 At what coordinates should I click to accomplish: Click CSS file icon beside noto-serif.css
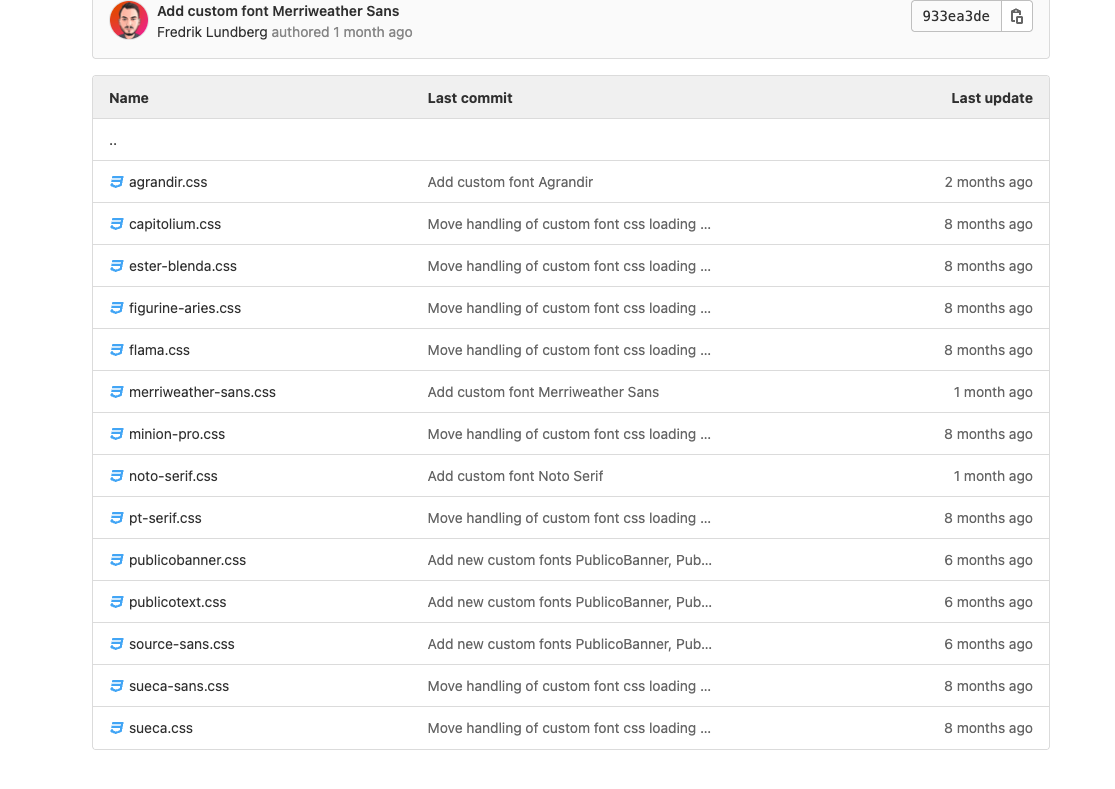click(117, 476)
